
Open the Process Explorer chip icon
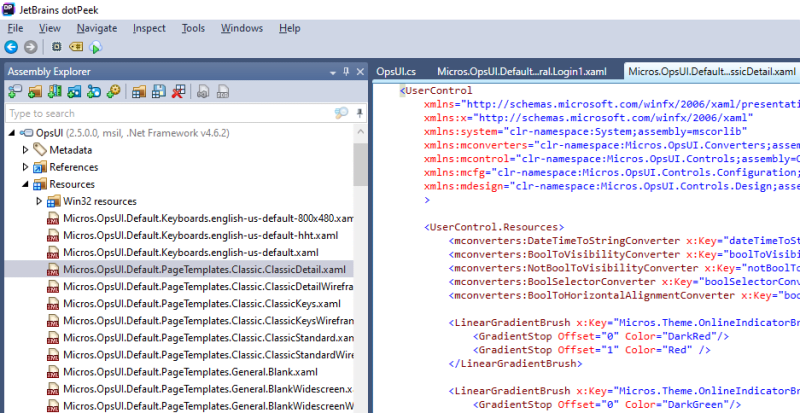point(57,47)
